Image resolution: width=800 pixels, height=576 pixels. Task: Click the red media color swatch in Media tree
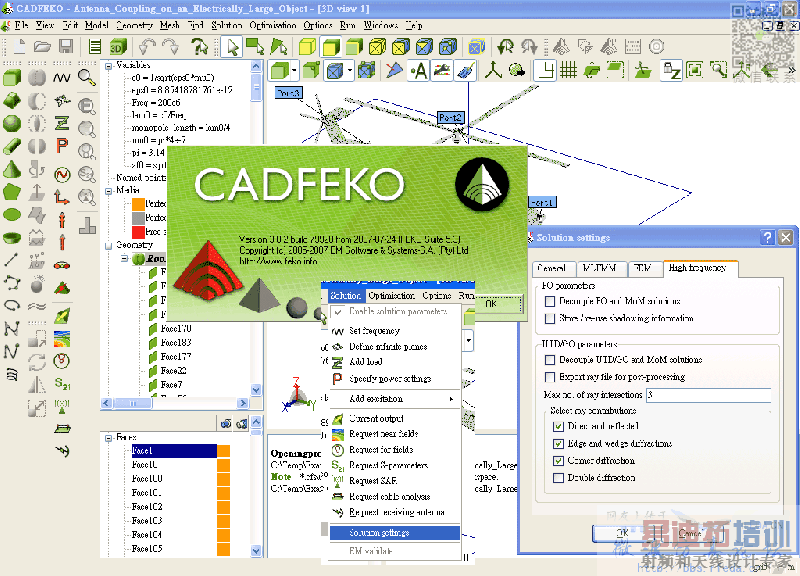pos(138,232)
